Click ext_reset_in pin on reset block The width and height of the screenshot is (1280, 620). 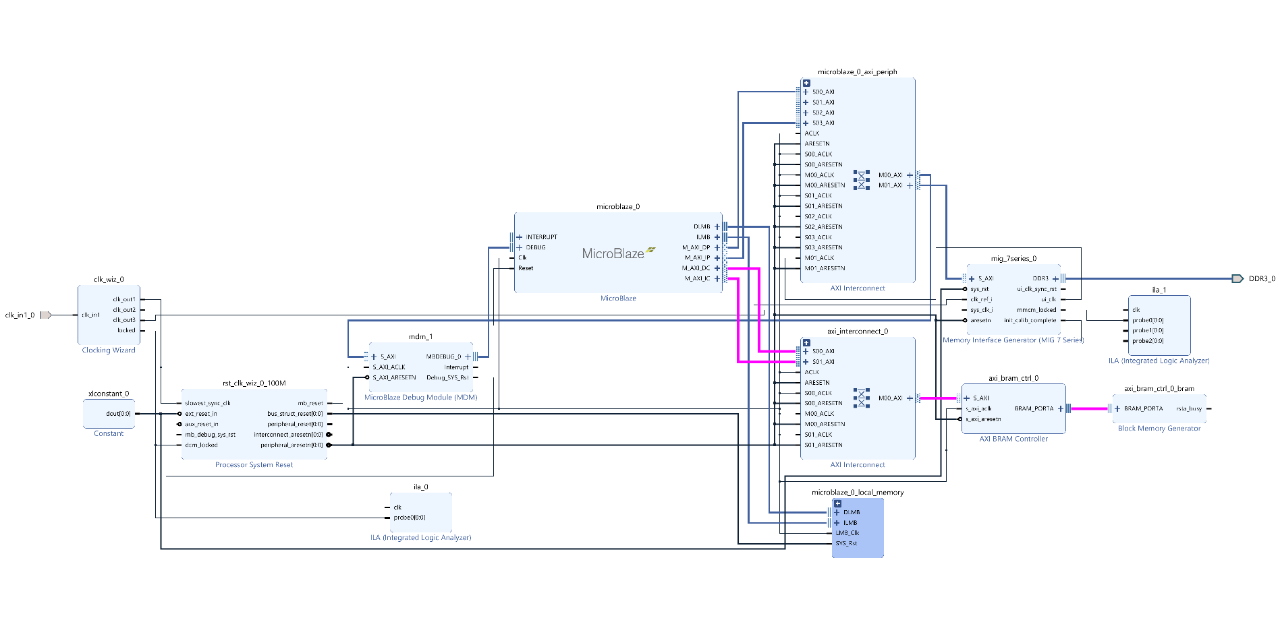202,413
